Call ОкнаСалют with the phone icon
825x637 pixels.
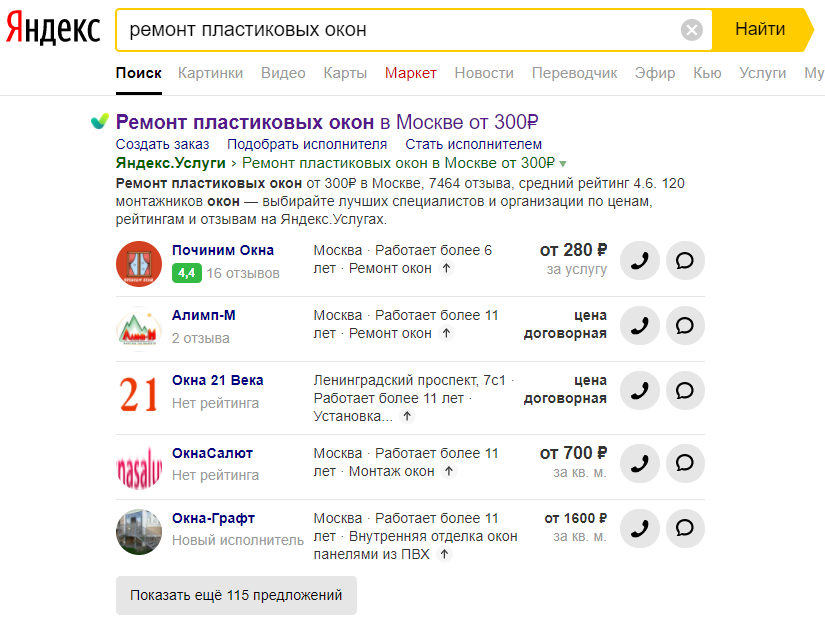(x=640, y=463)
